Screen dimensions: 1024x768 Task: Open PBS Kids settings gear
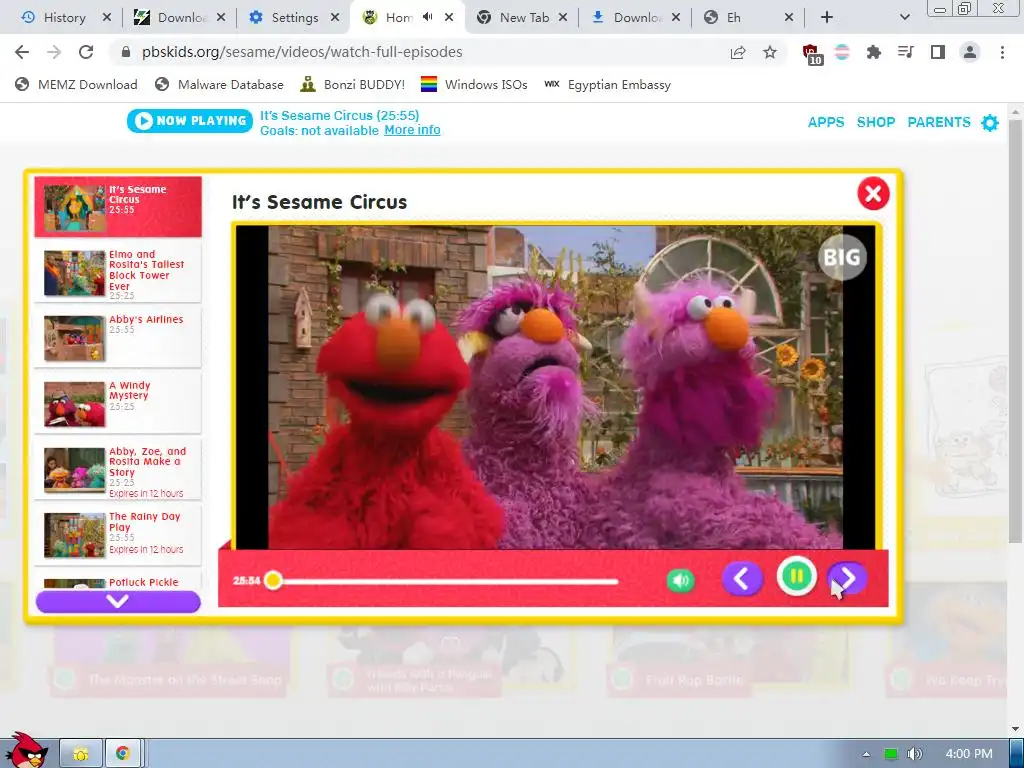click(x=990, y=122)
